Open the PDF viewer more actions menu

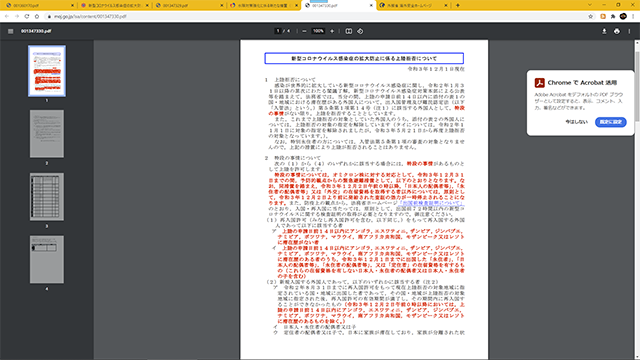629,31
